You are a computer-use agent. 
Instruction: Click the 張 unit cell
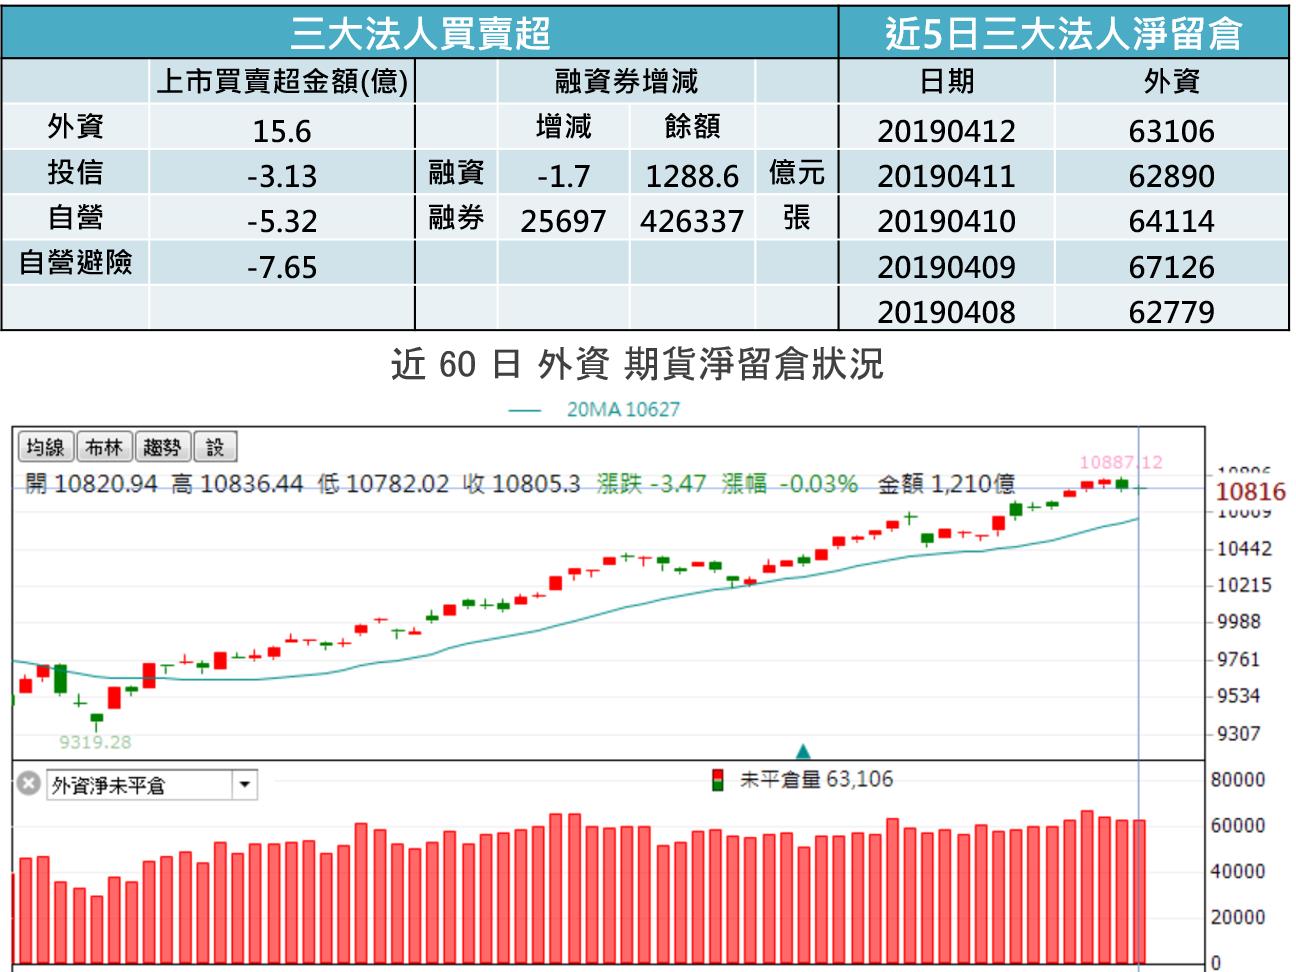[x=796, y=217]
